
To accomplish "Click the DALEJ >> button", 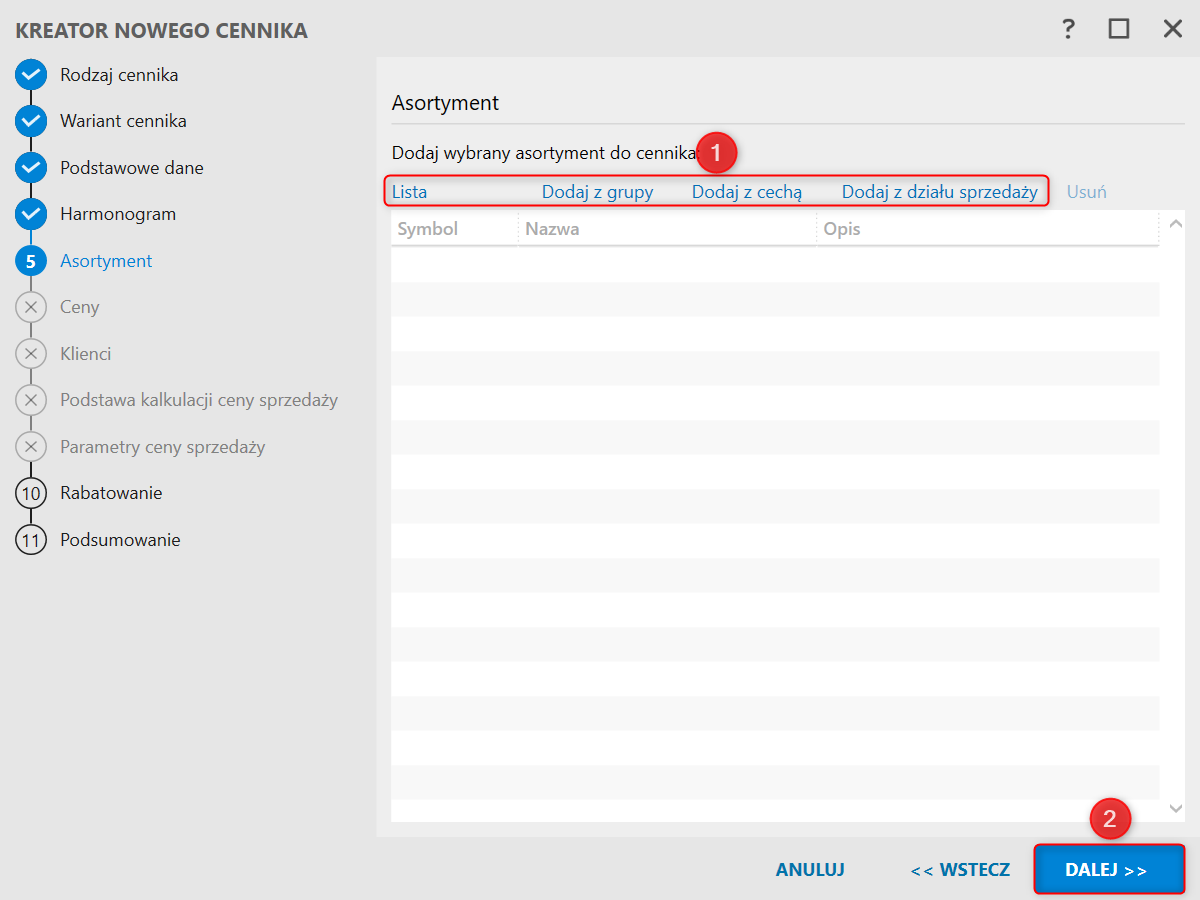I will pos(1109,869).
